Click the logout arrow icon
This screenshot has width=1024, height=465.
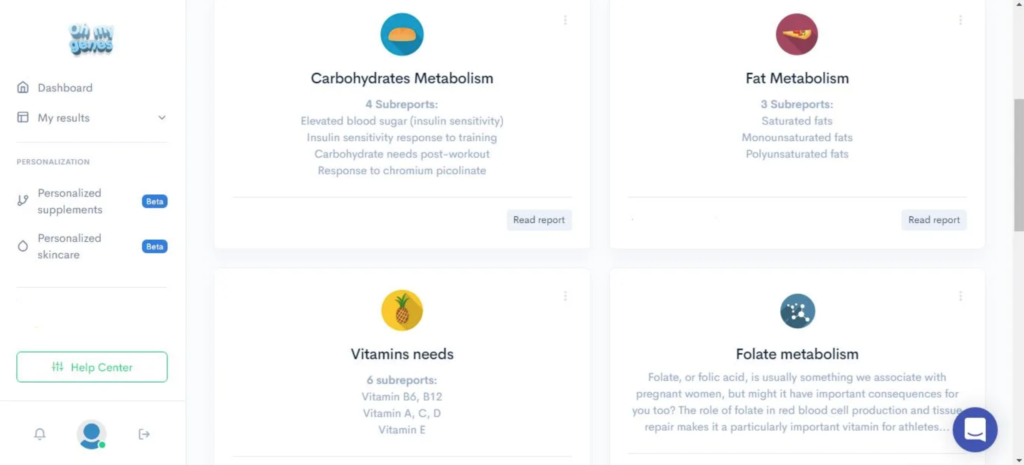pos(144,434)
